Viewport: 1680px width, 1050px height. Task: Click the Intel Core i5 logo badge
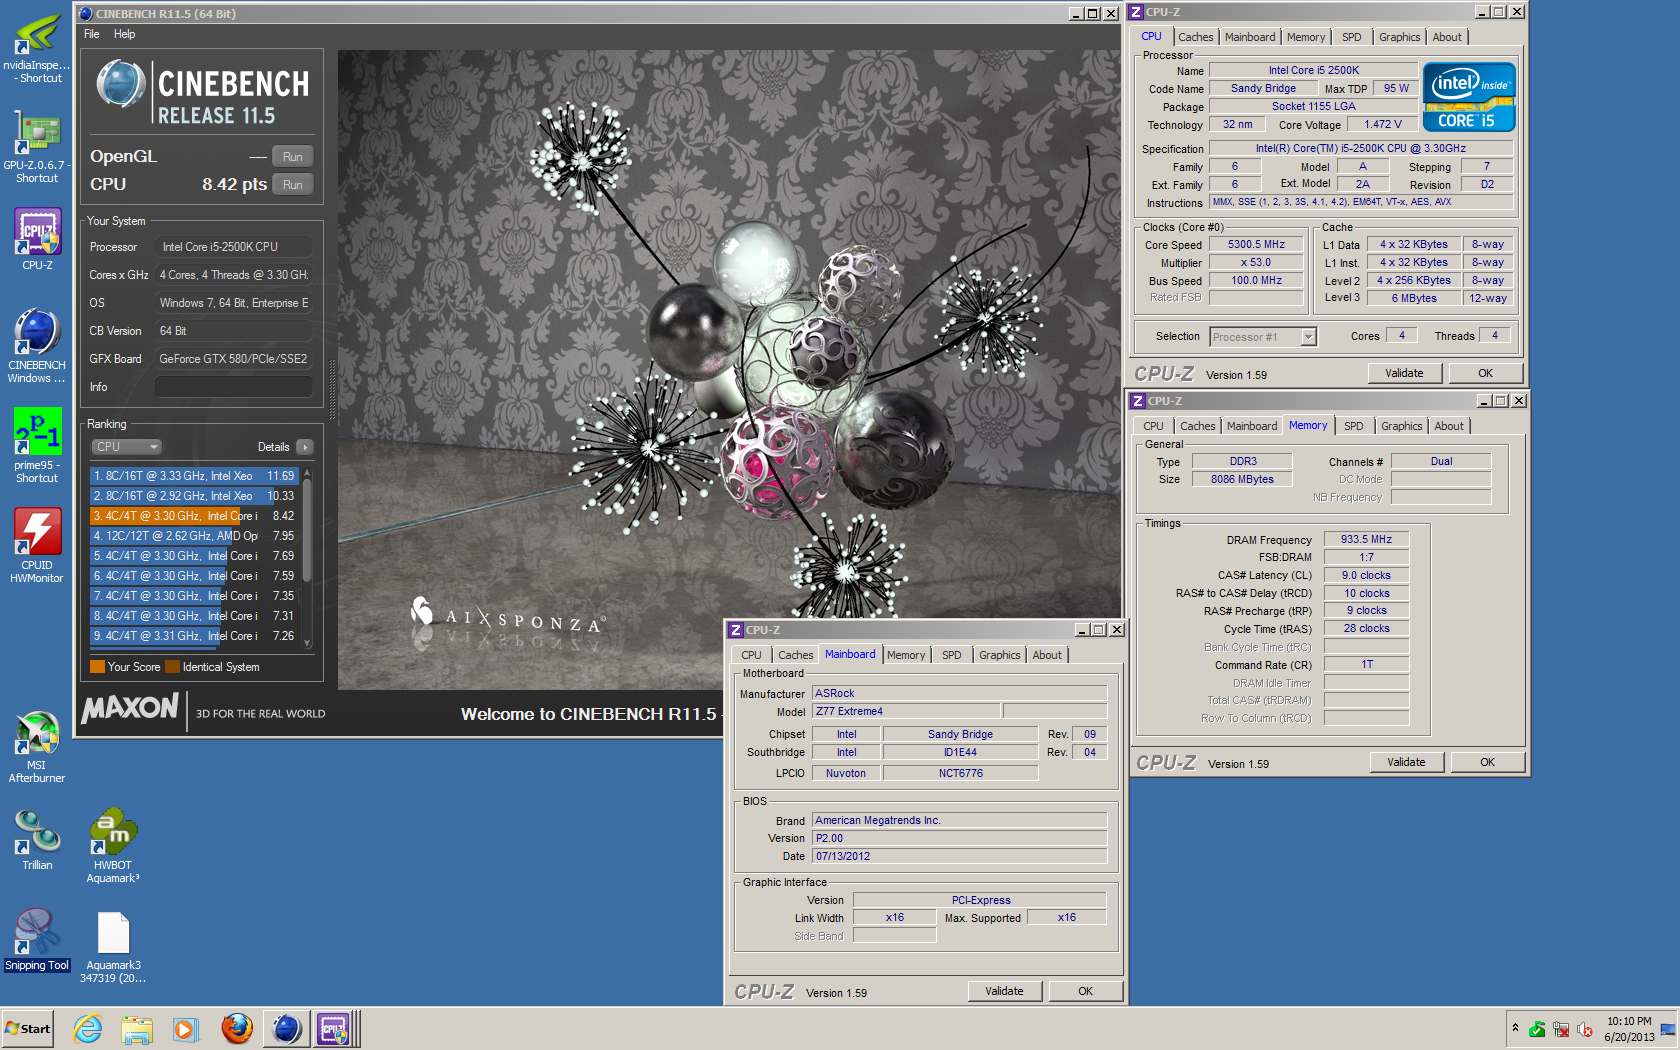1469,97
